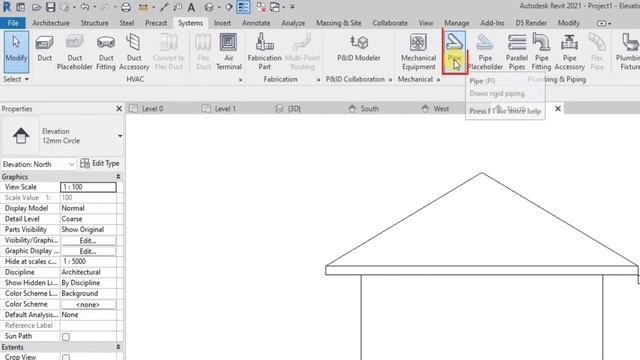Place an Air Terminal

pyautogui.click(x=229, y=52)
